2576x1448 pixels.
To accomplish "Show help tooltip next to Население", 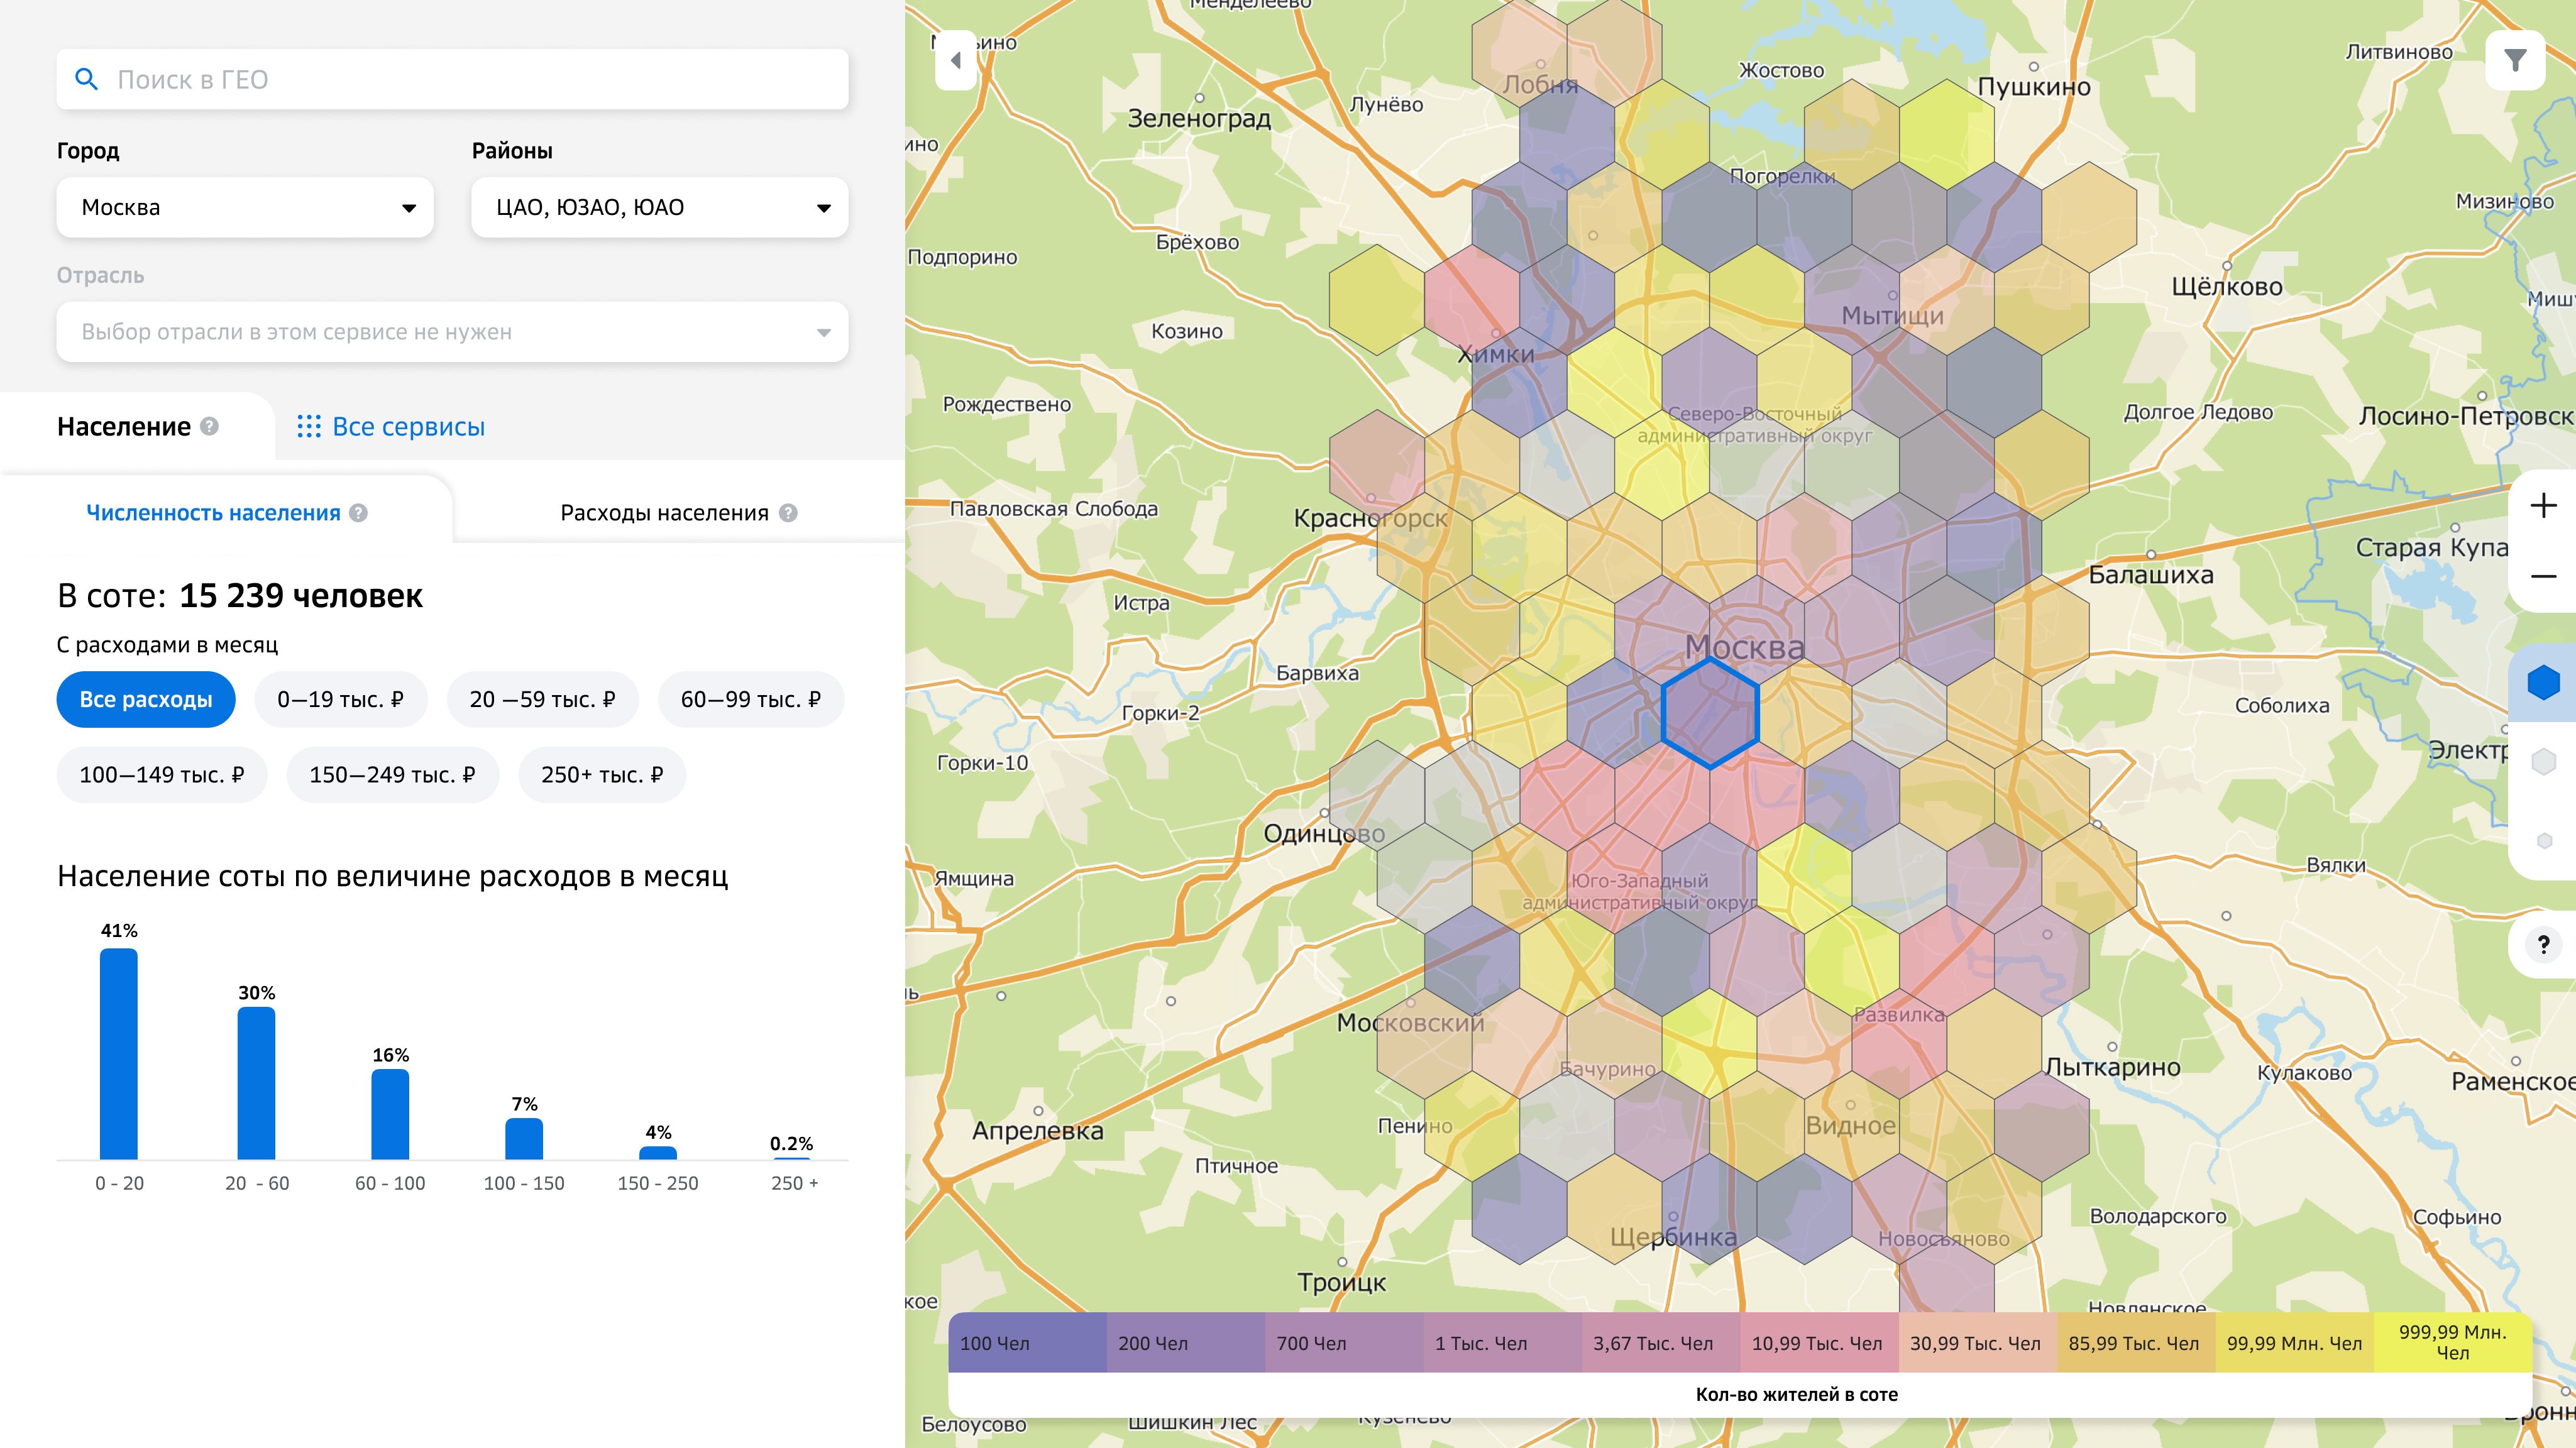I will (209, 426).
